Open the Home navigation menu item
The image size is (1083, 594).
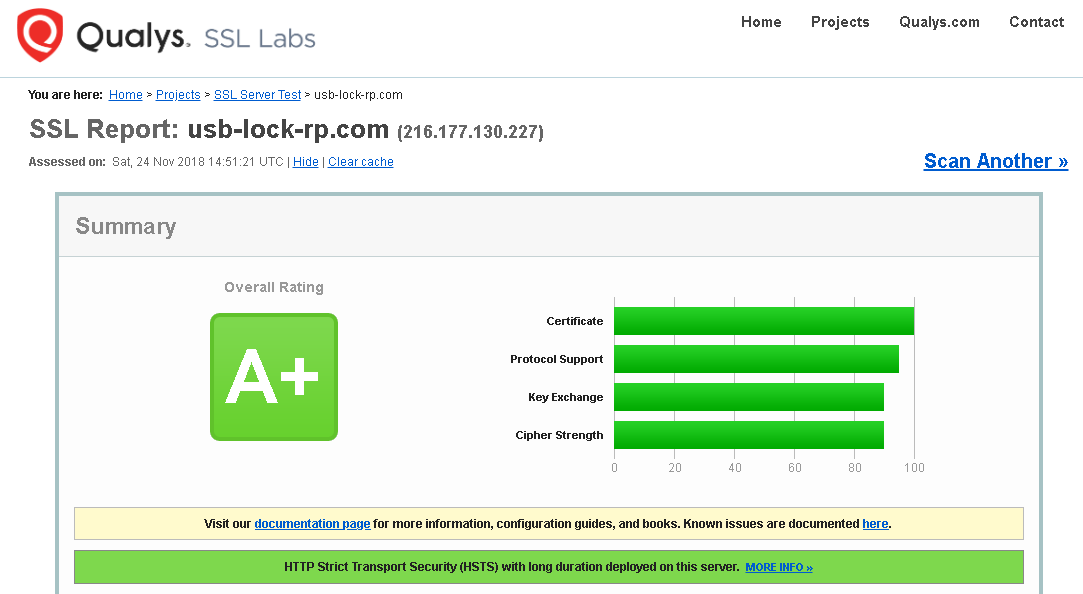coord(761,22)
